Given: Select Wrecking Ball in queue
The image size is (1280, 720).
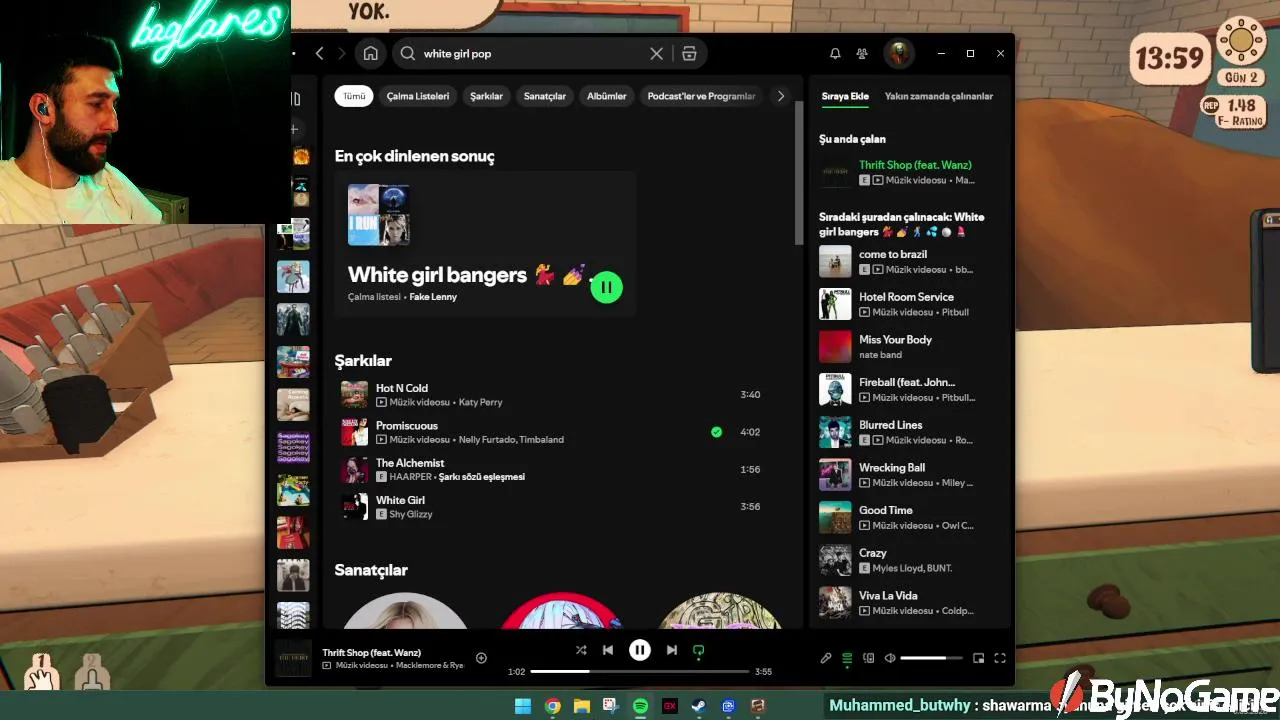Looking at the screenshot, I should tap(910, 475).
